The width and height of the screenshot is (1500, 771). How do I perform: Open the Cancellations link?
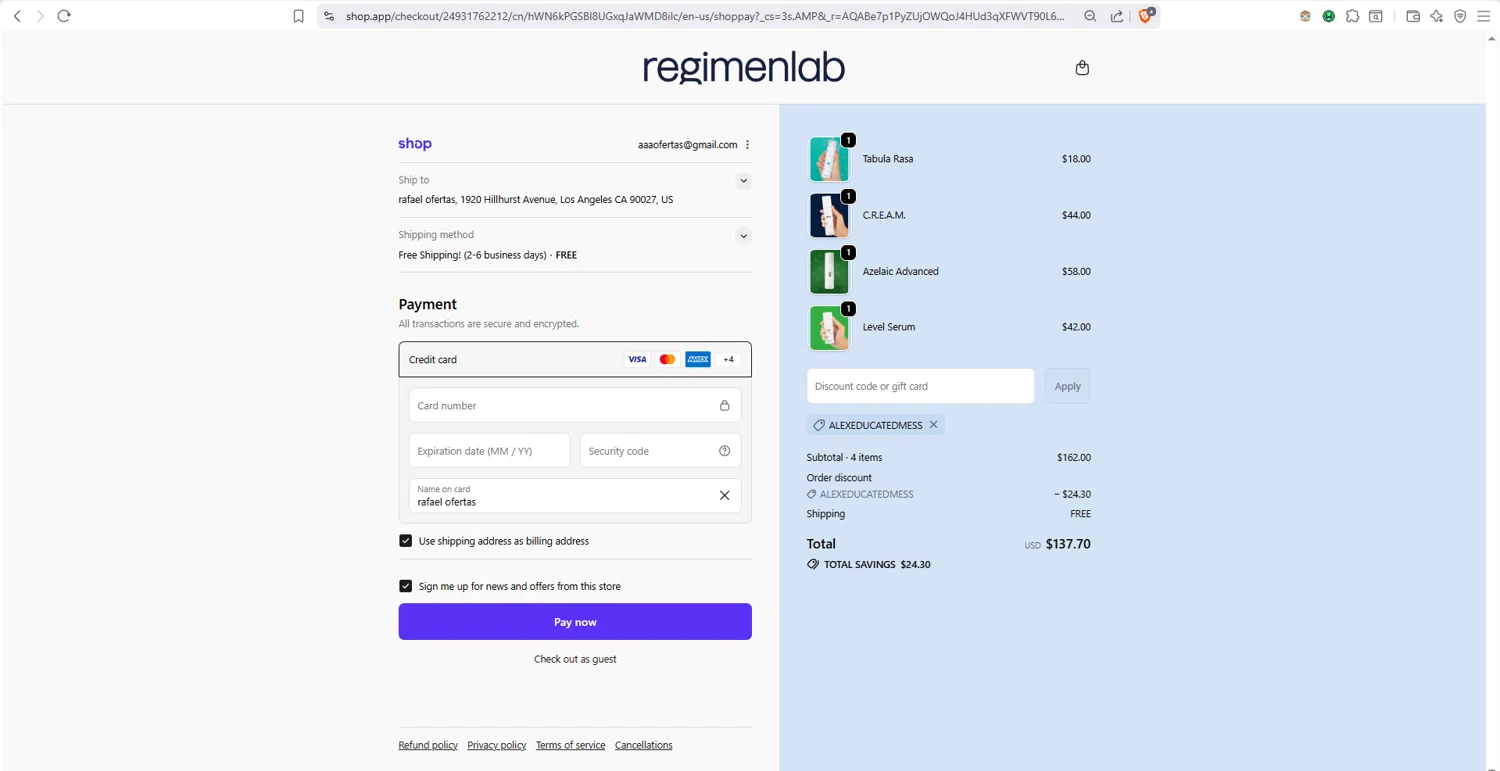tap(644, 745)
